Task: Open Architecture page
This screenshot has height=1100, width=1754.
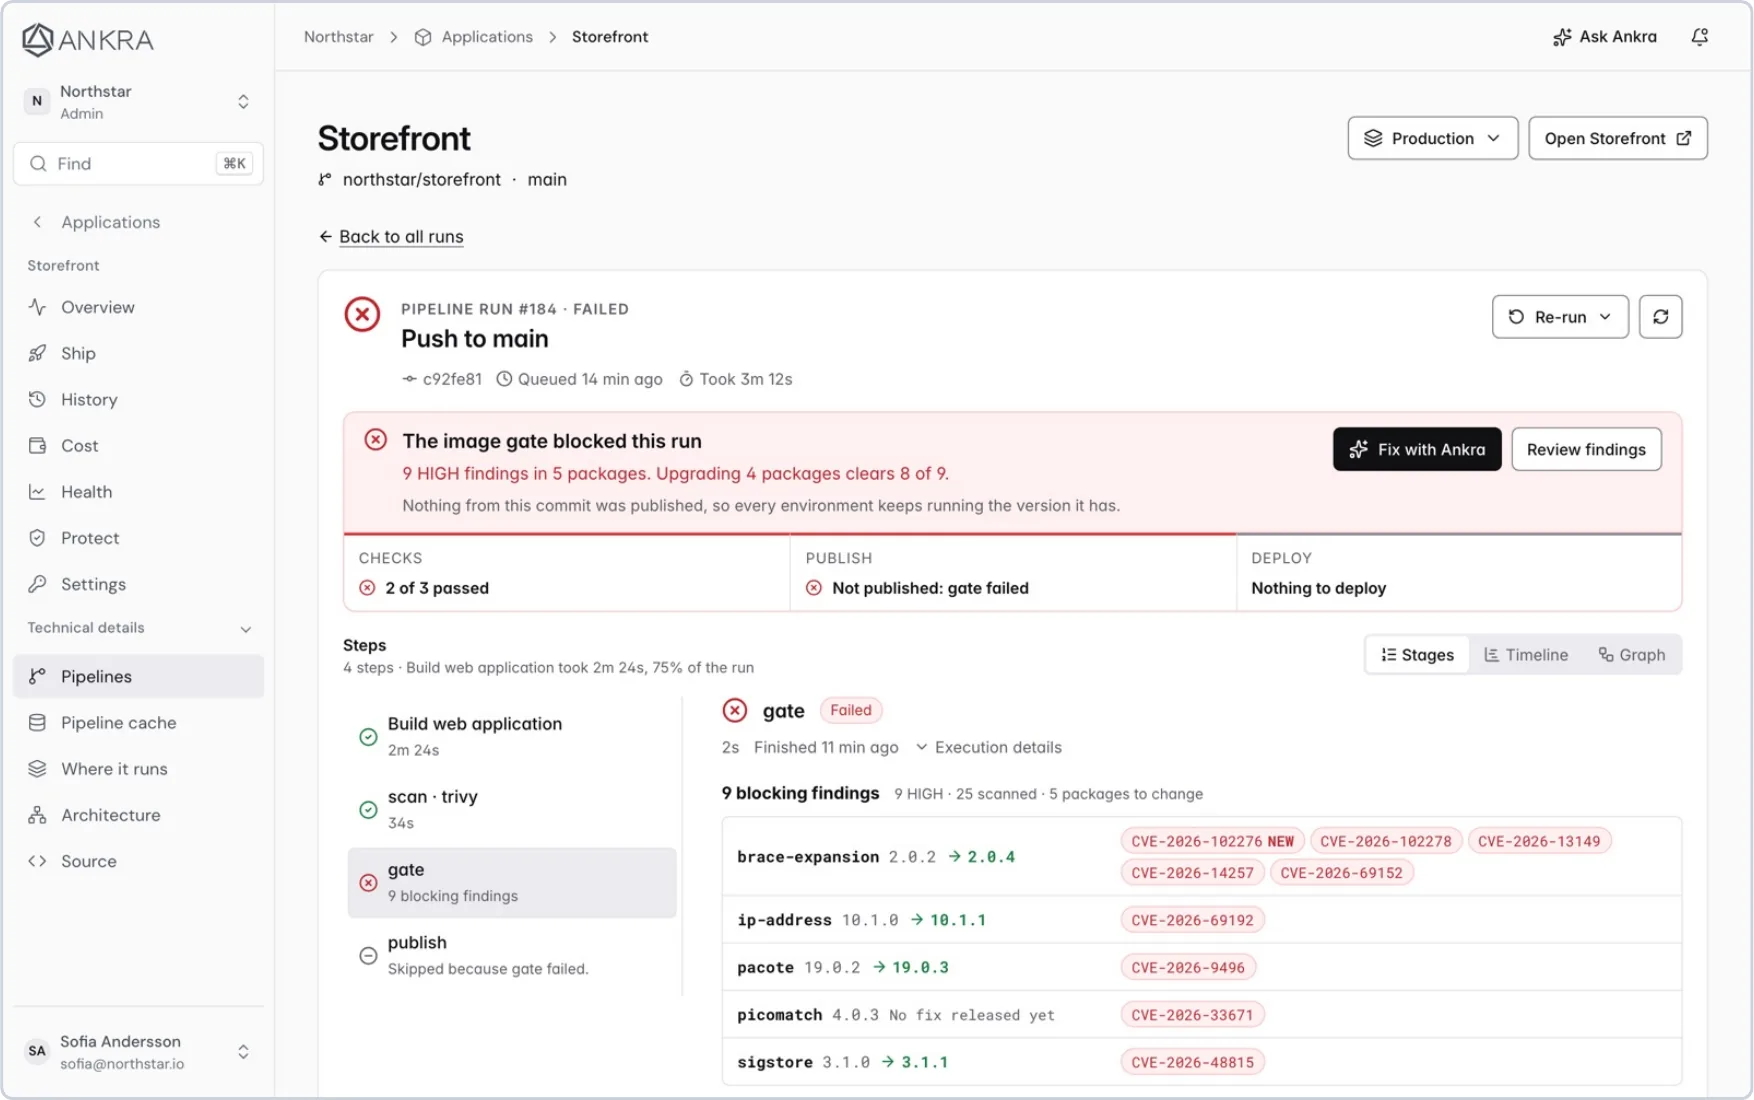Action: click(138, 814)
